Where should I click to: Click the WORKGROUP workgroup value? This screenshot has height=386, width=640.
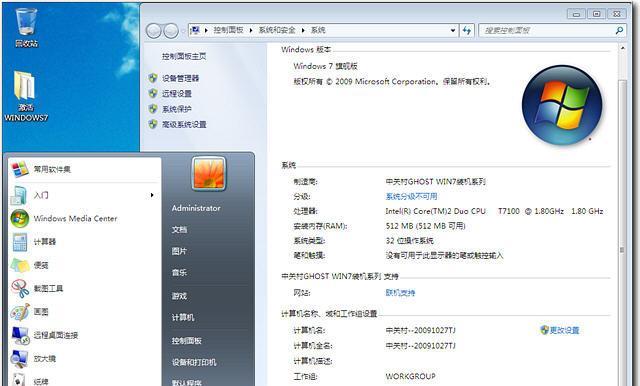point(410,376)
